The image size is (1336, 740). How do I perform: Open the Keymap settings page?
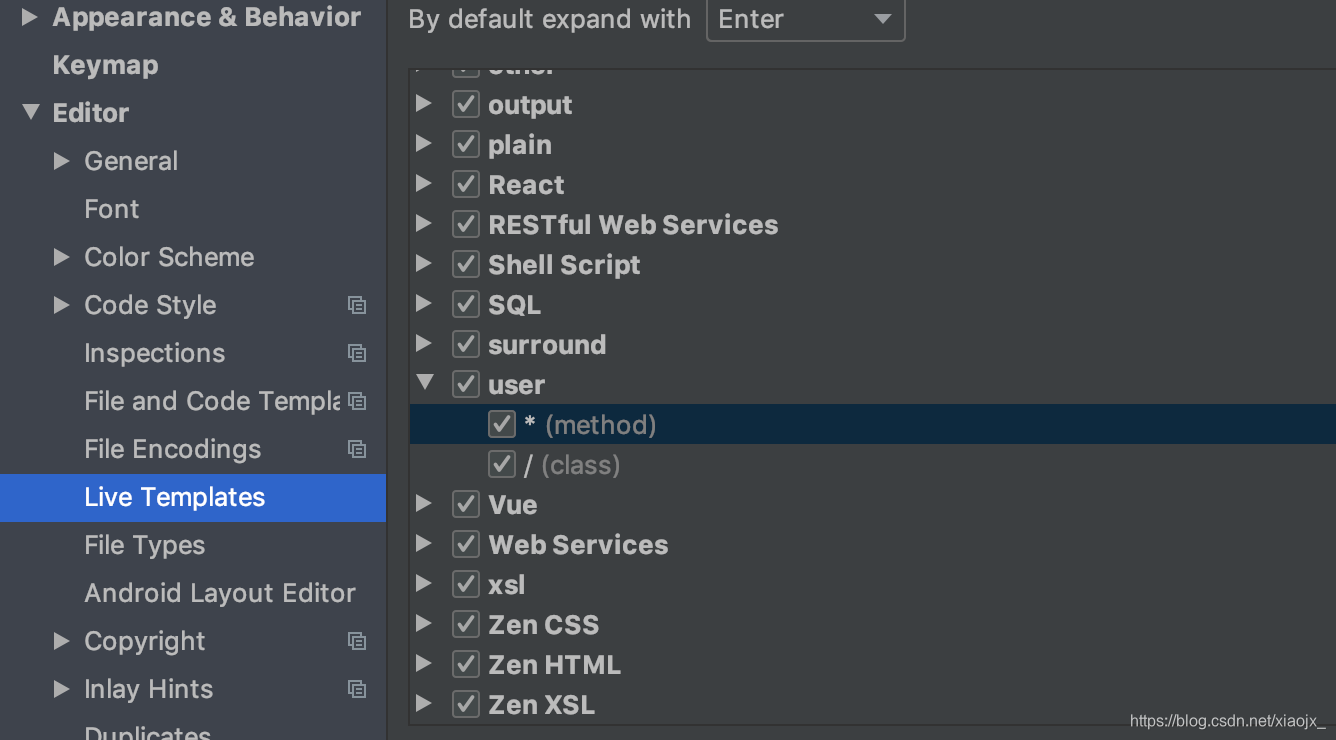[x=105, y=65]
